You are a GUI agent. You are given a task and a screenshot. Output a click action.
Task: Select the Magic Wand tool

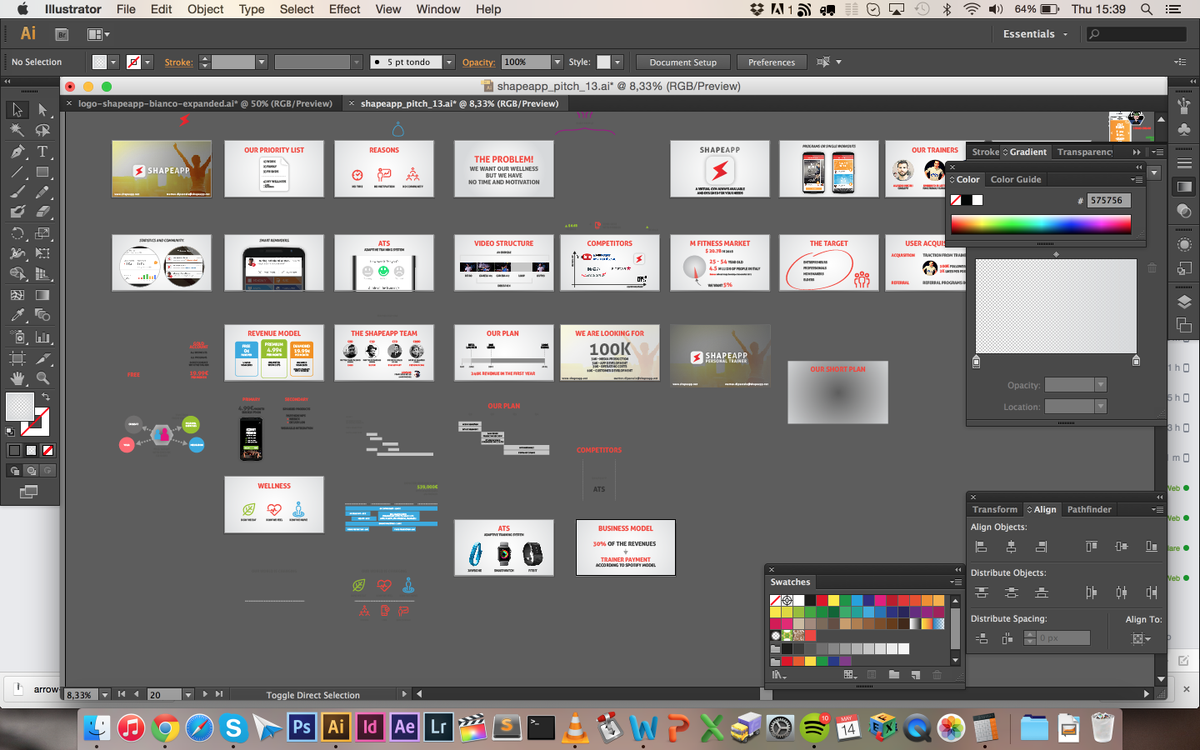(x=17, y=131)
